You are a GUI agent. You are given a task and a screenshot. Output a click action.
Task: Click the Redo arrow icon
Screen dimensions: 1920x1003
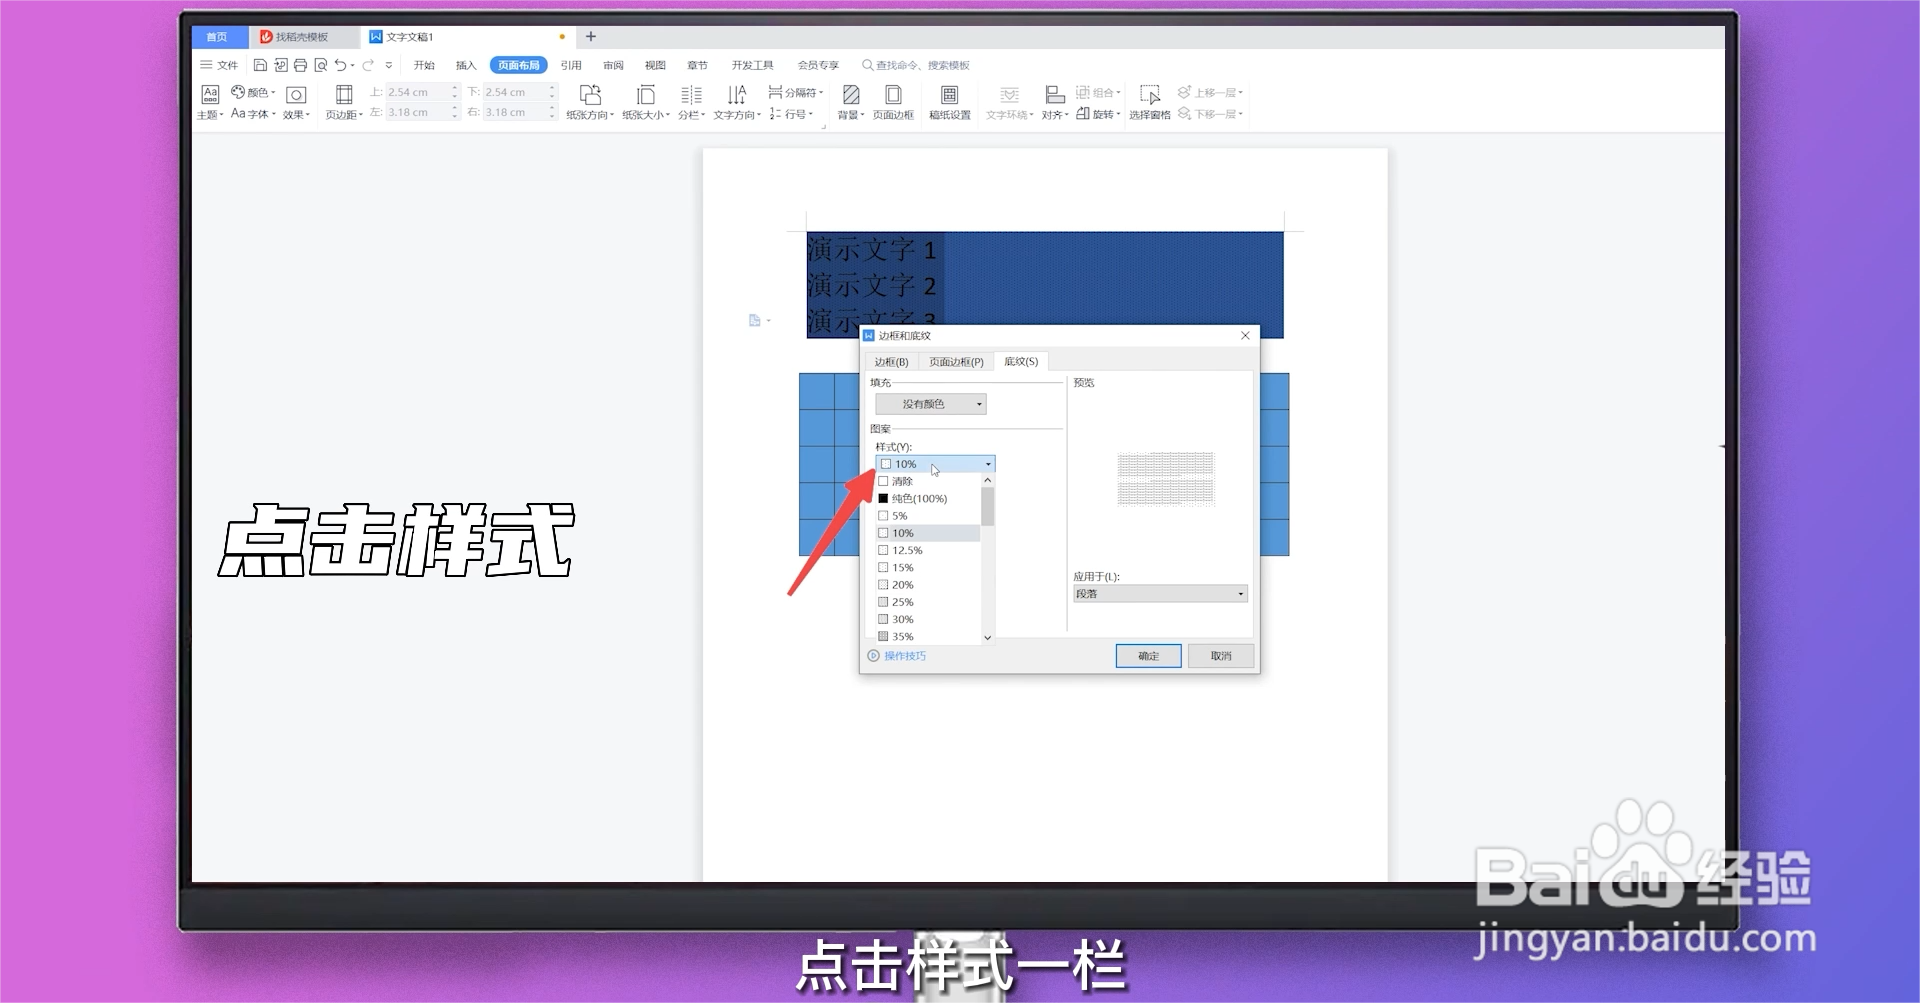coord(368,65)
